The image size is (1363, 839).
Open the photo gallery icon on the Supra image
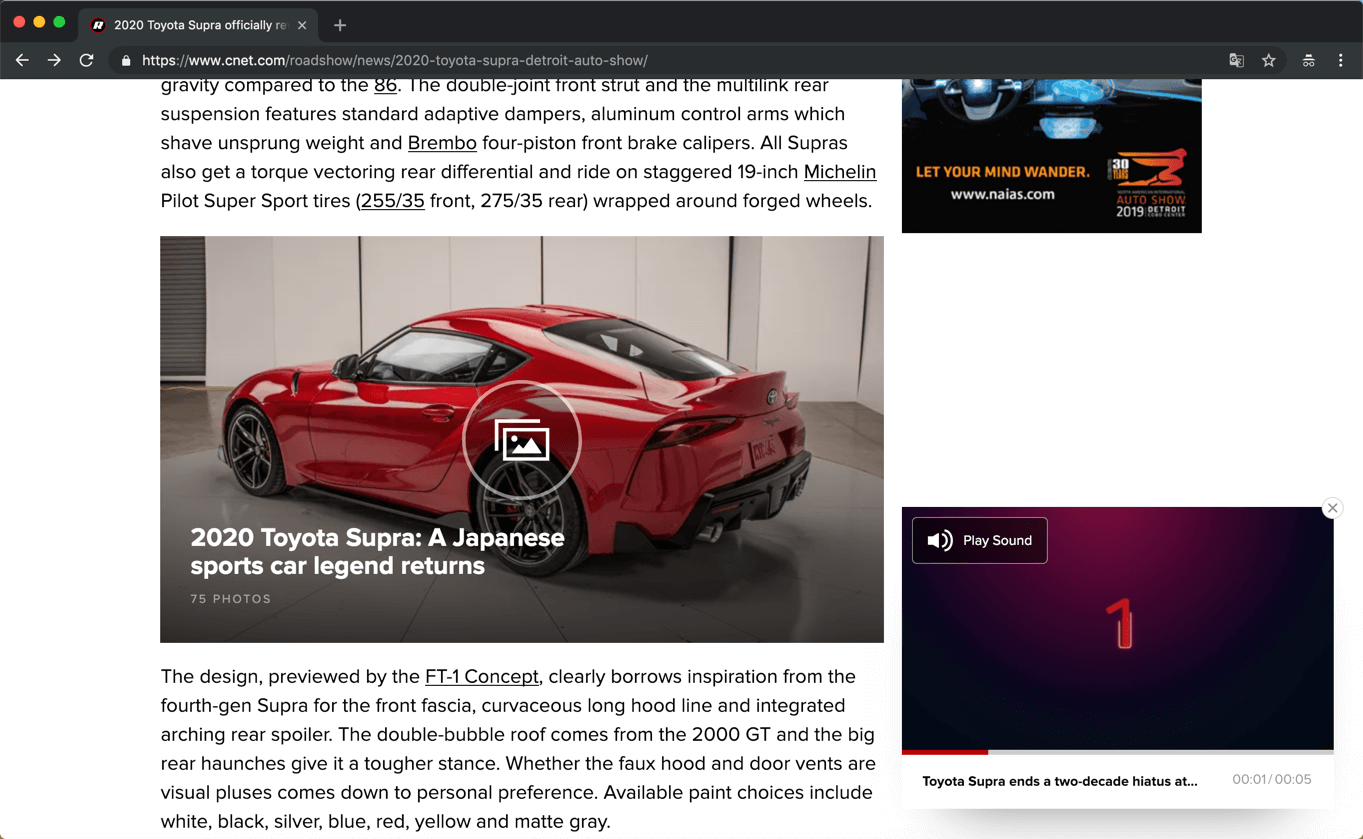pyautogui.click(x=522, y=440)
